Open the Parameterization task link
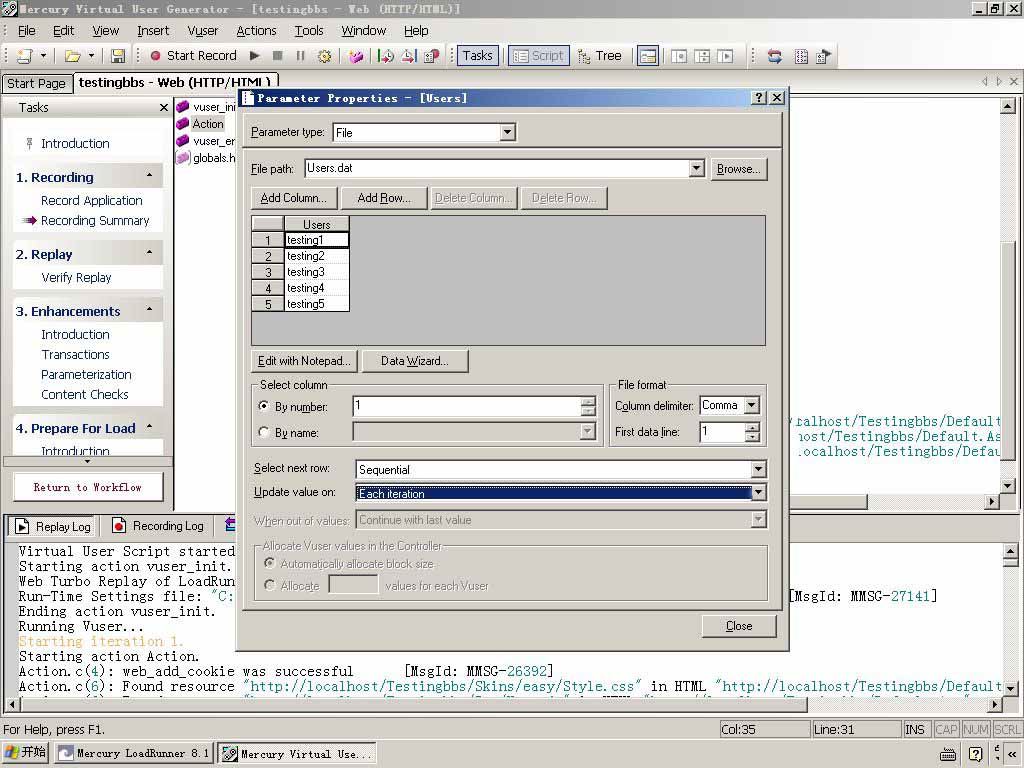 (x=86, y=375)
